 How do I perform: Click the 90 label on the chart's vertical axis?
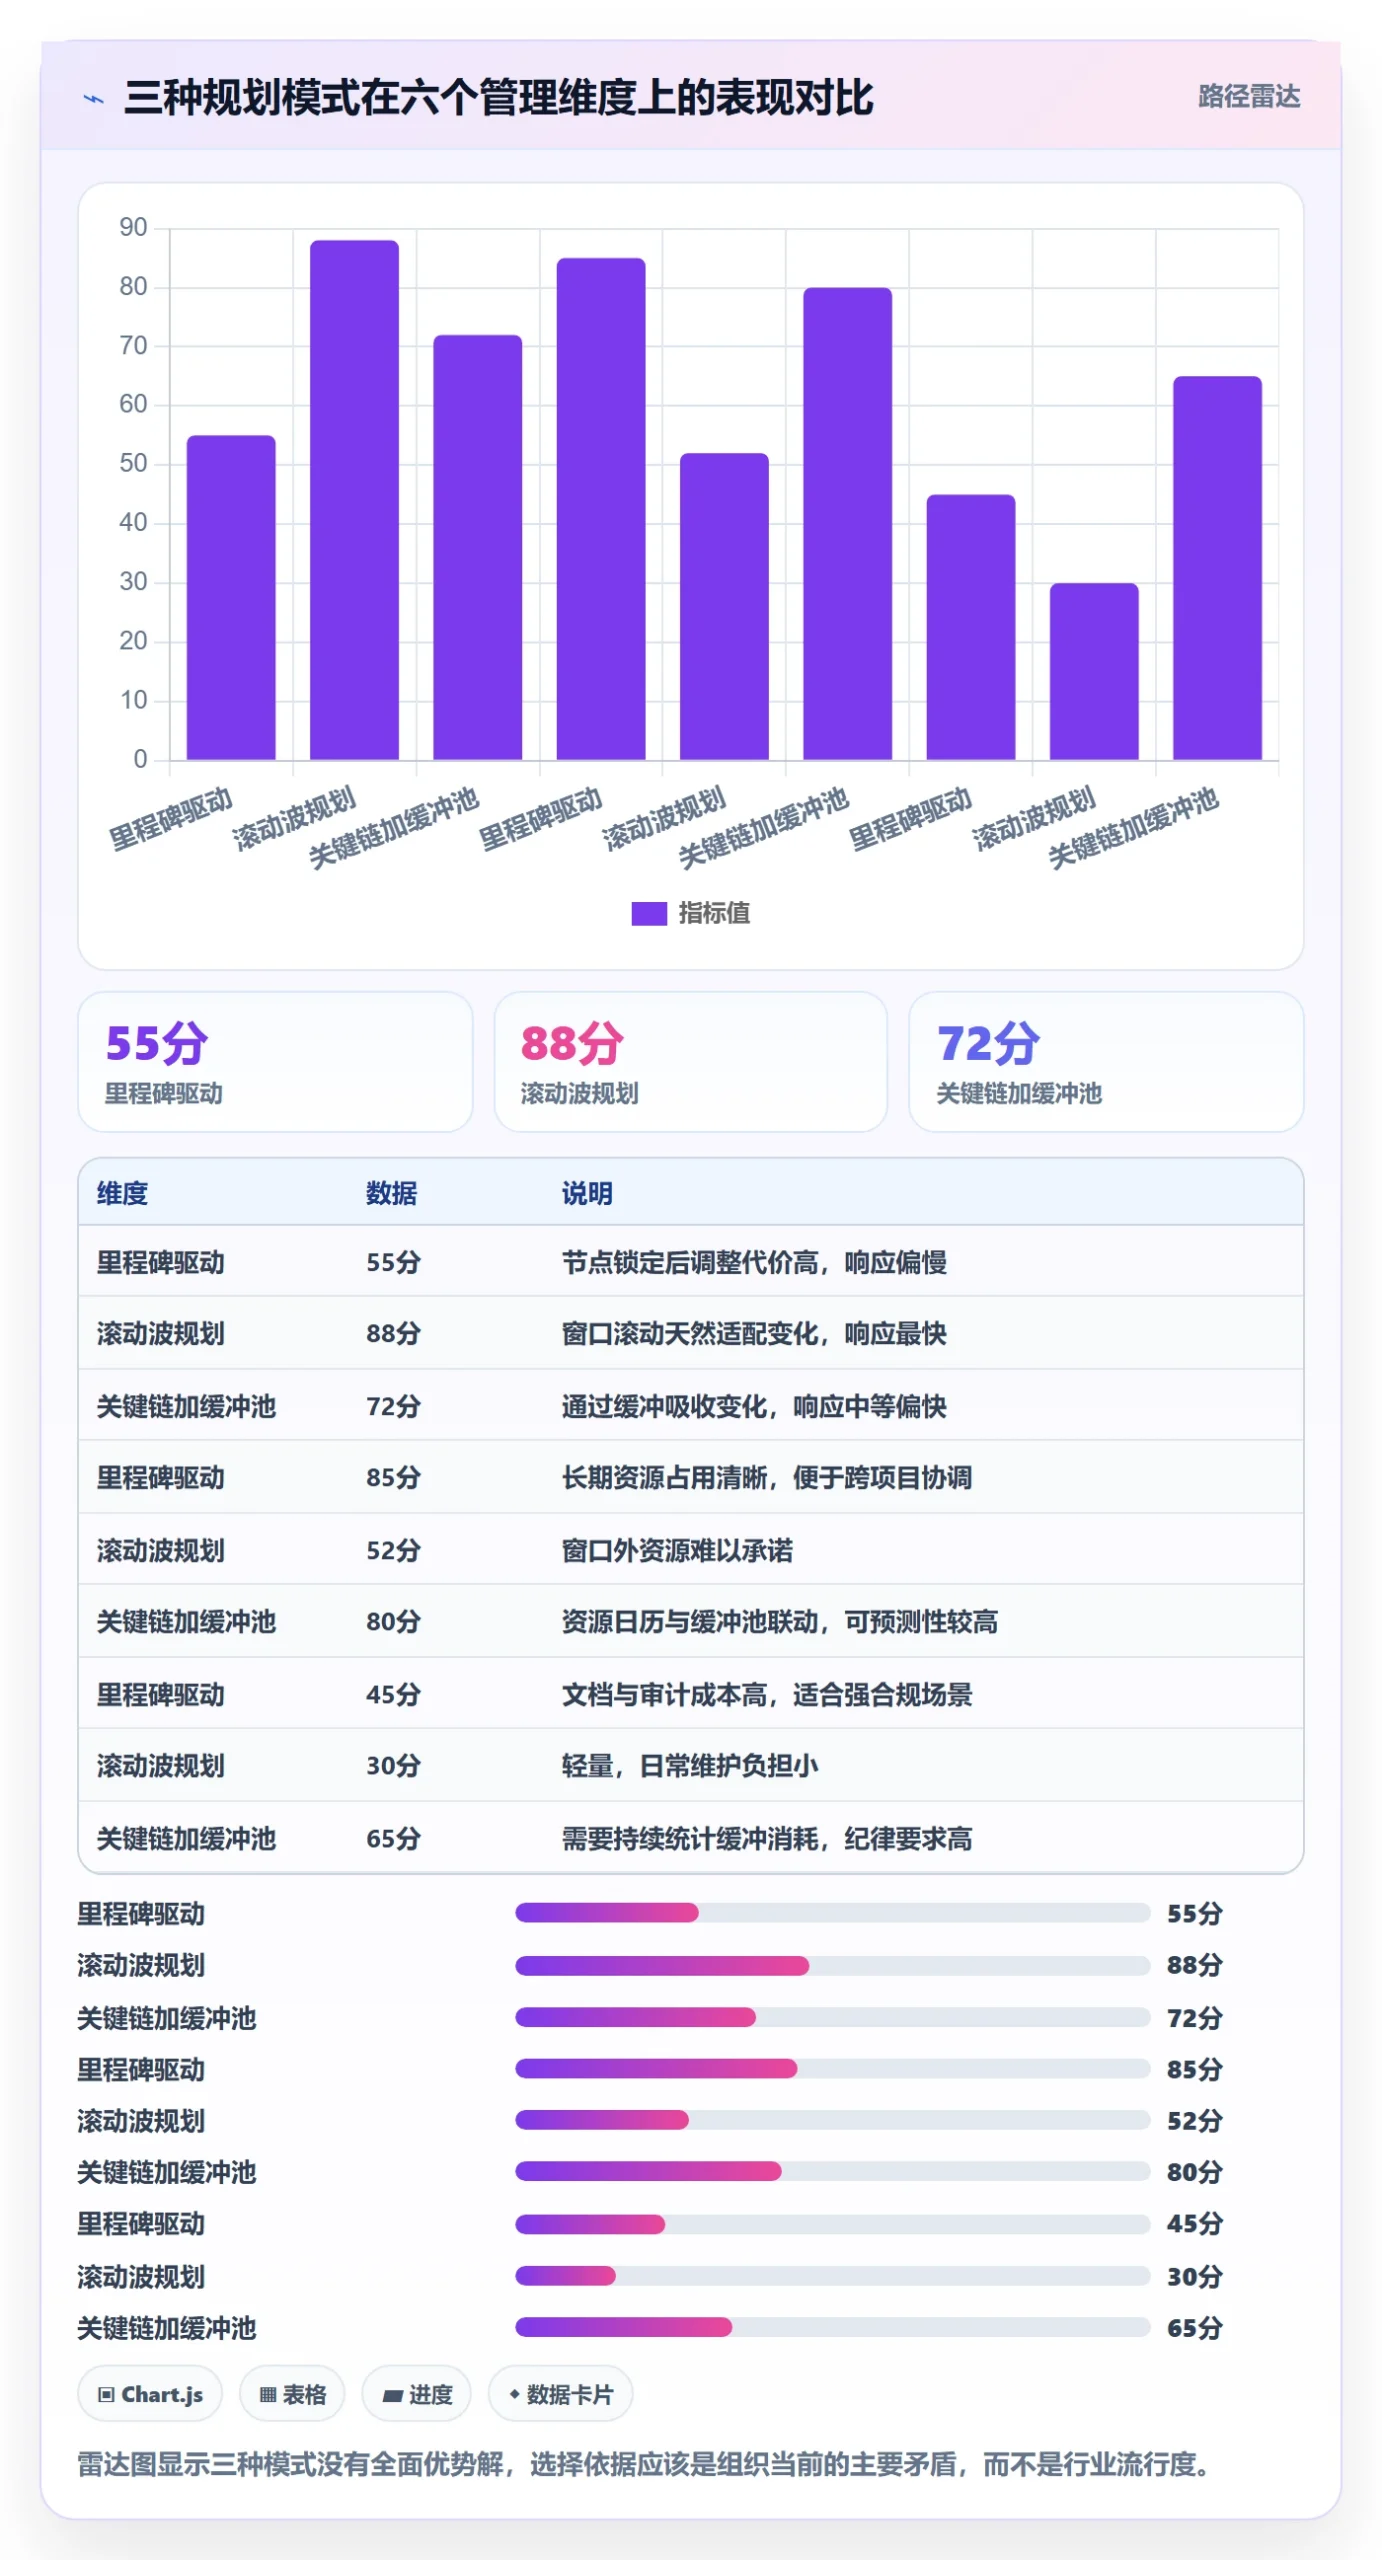[133, 227]
